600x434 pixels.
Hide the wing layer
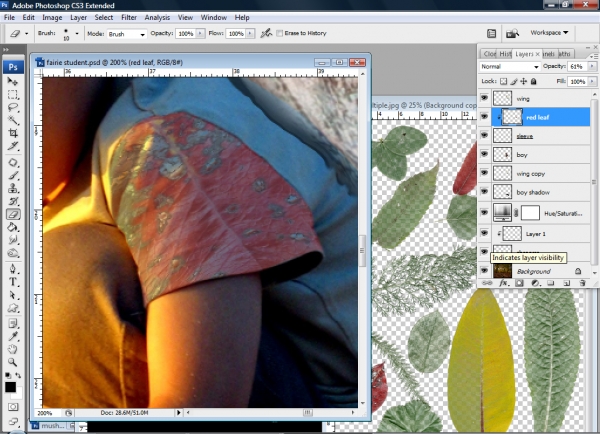pyautogui.click(x=484, y=98)
